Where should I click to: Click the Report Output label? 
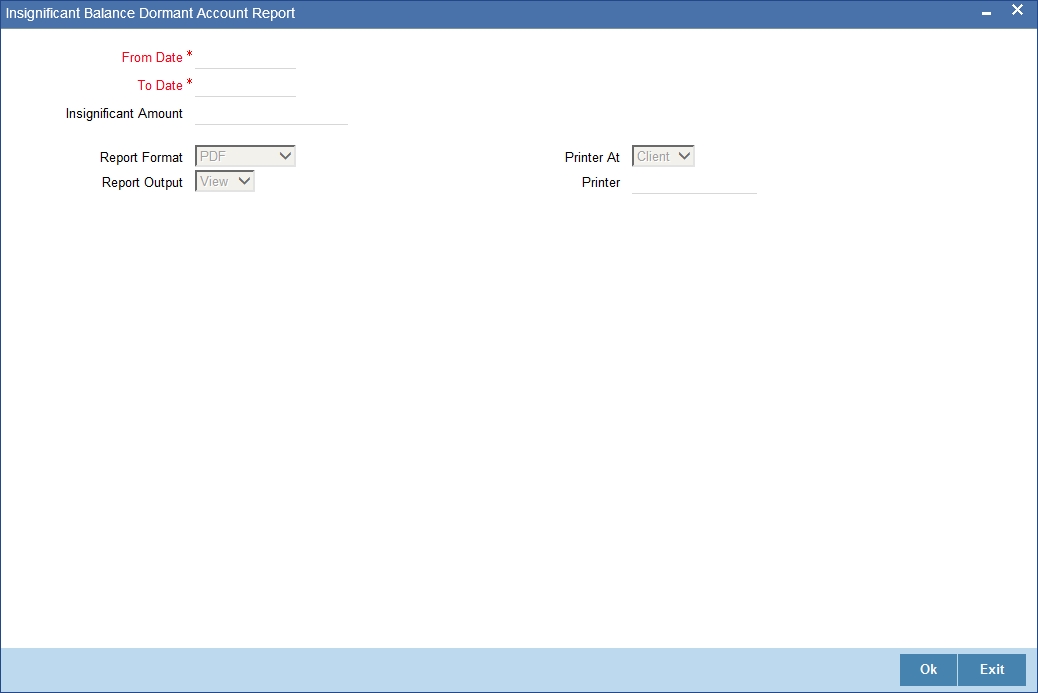tap(142, 183)
